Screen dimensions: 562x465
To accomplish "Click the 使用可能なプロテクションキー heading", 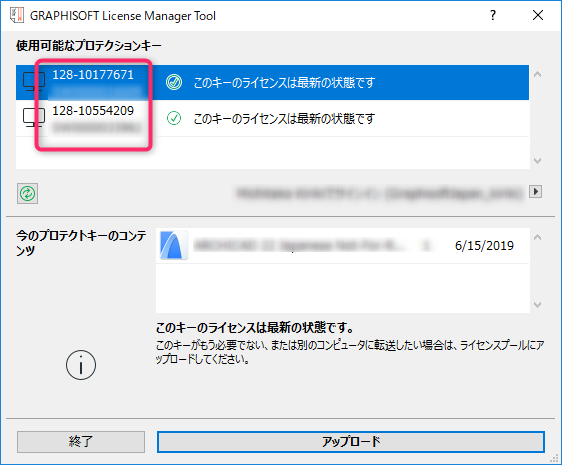I will [89, 46].
